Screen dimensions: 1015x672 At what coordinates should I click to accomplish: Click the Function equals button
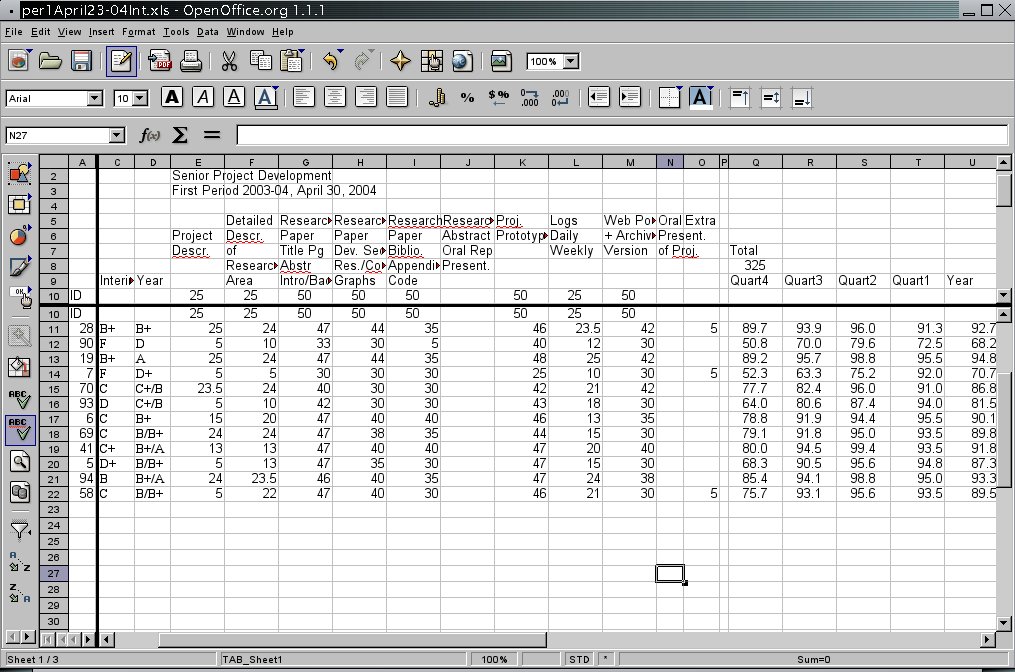(x=212, y=135)
